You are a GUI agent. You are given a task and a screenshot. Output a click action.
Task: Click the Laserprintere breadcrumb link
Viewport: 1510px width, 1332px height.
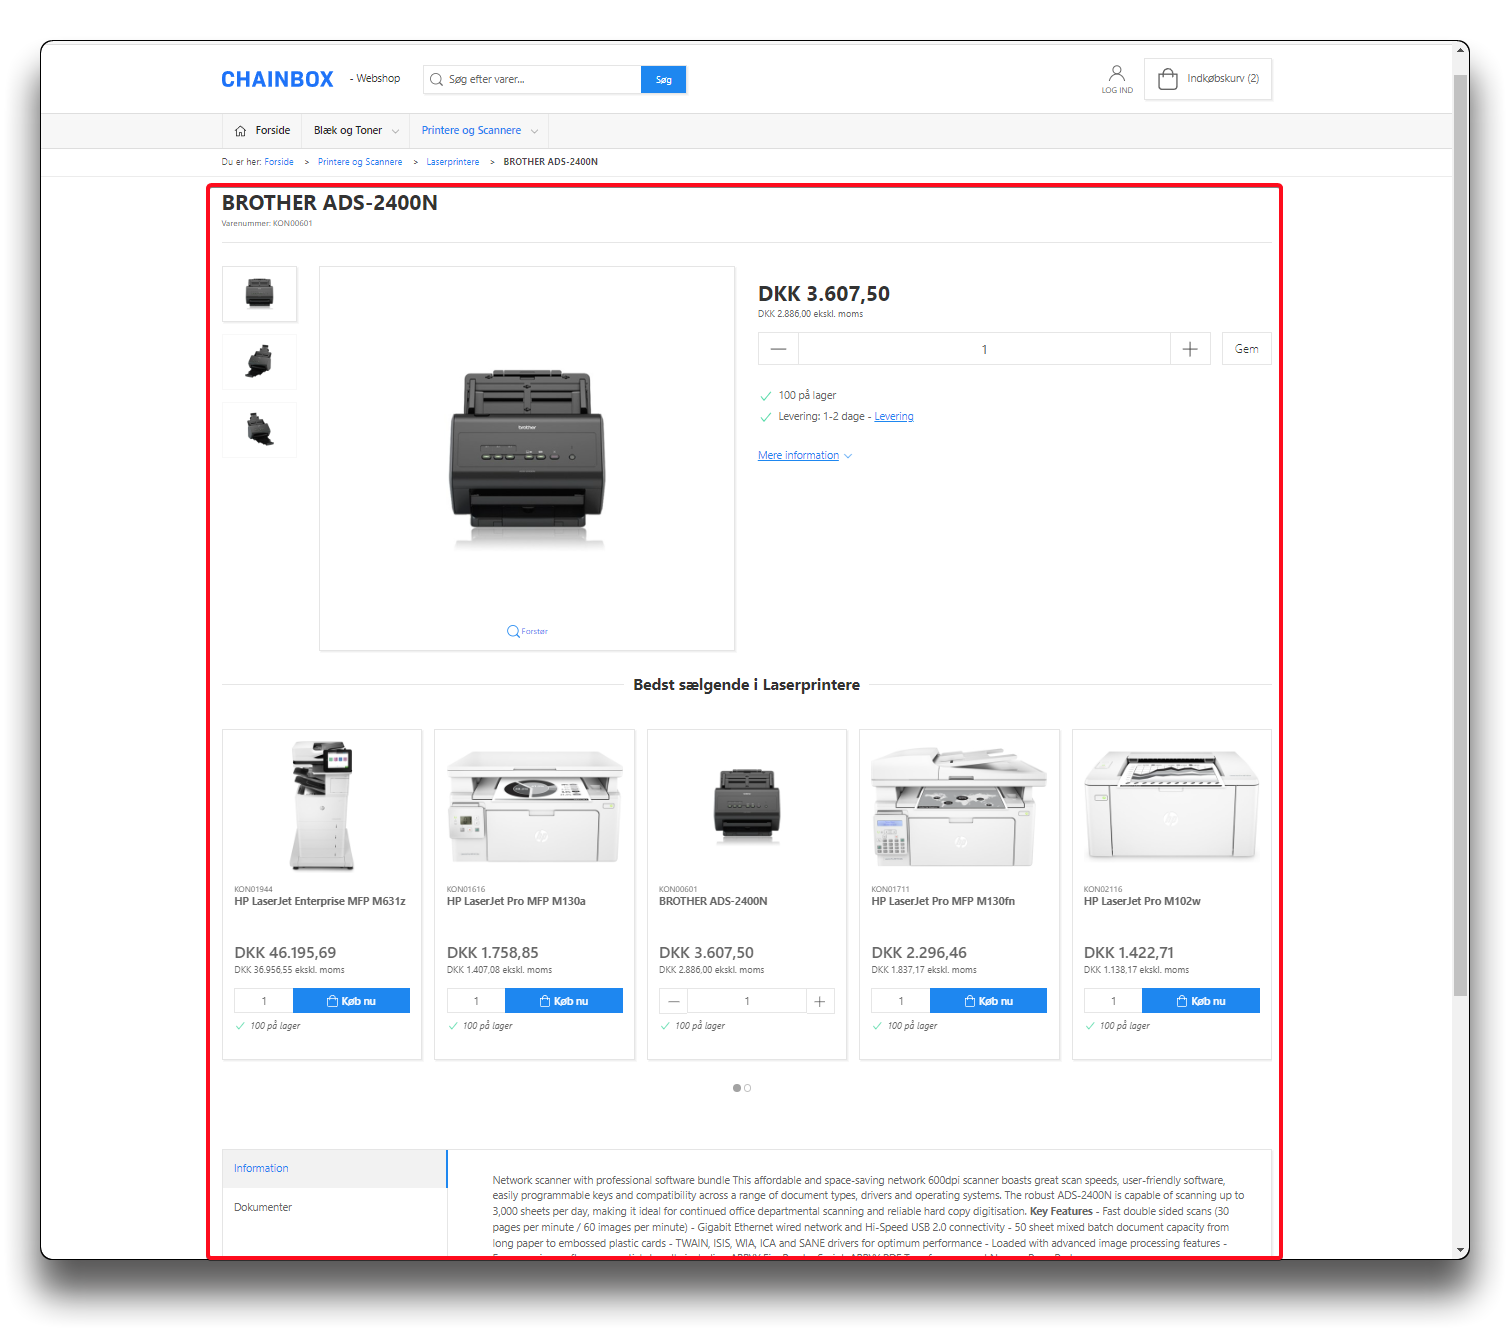pos(453,162)
